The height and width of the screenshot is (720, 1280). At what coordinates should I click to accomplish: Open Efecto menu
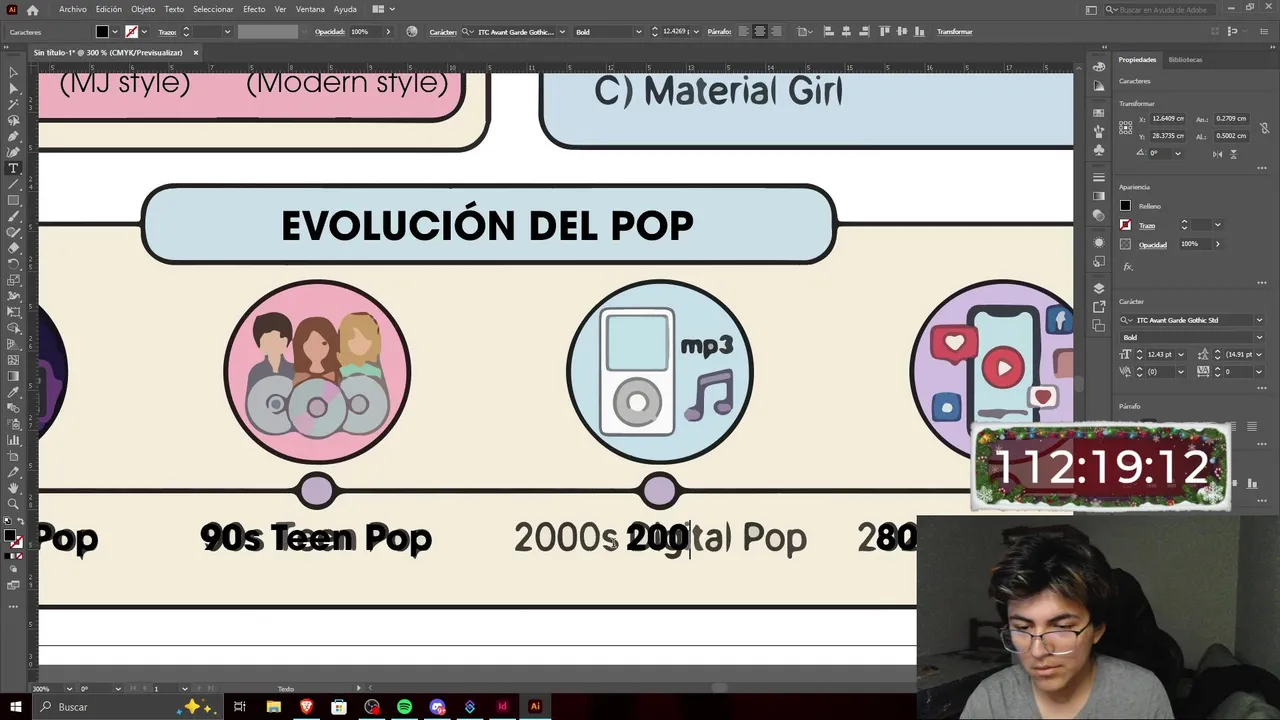click(254, 9)
